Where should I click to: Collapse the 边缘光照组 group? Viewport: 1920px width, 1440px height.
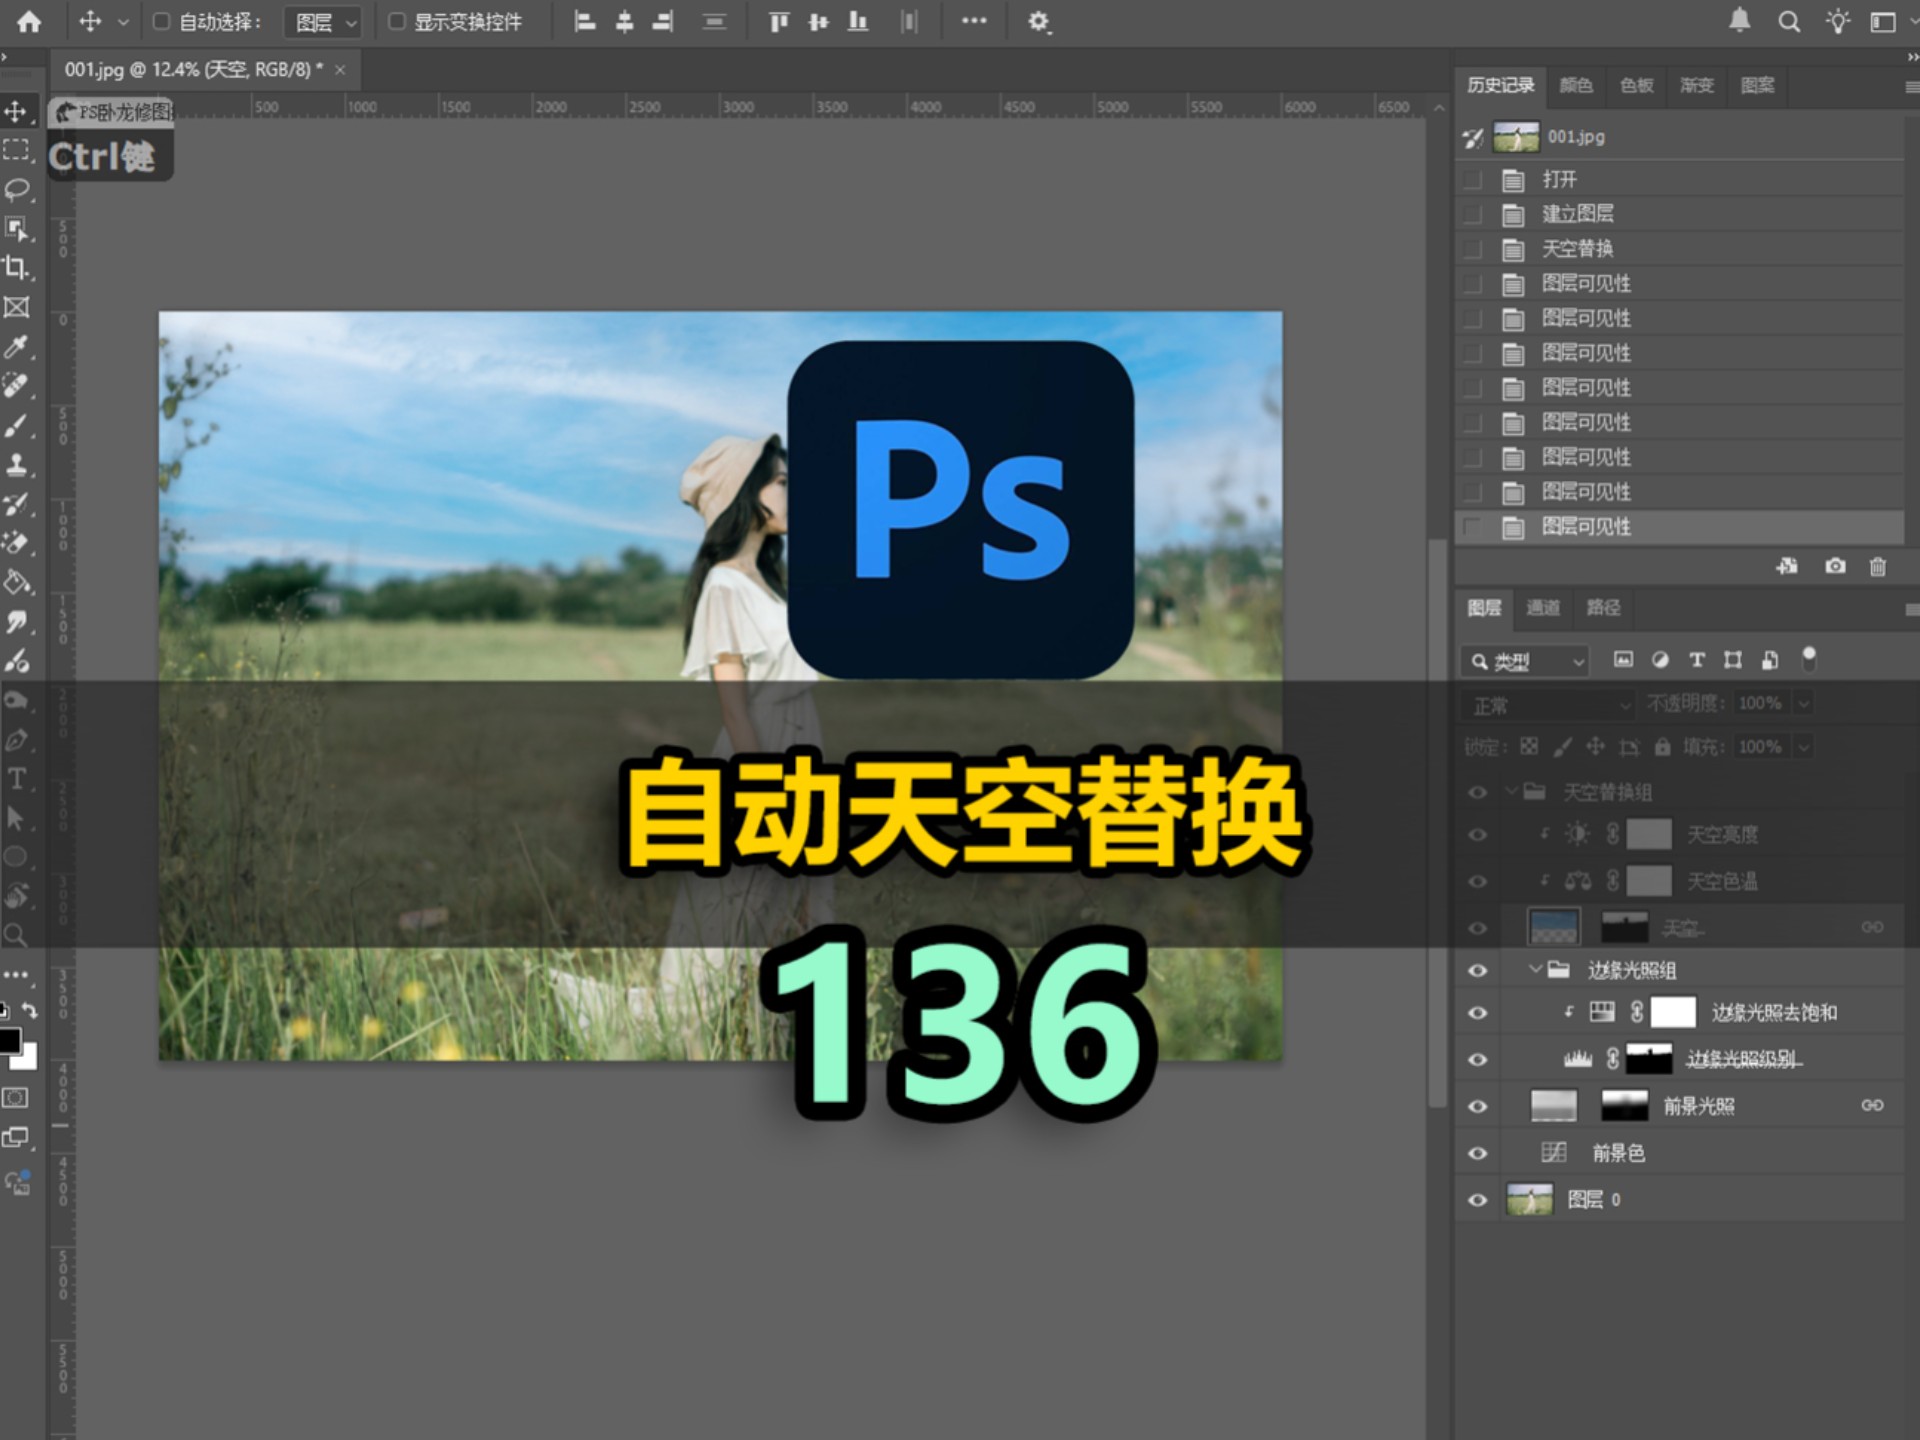coord(1535,969)
